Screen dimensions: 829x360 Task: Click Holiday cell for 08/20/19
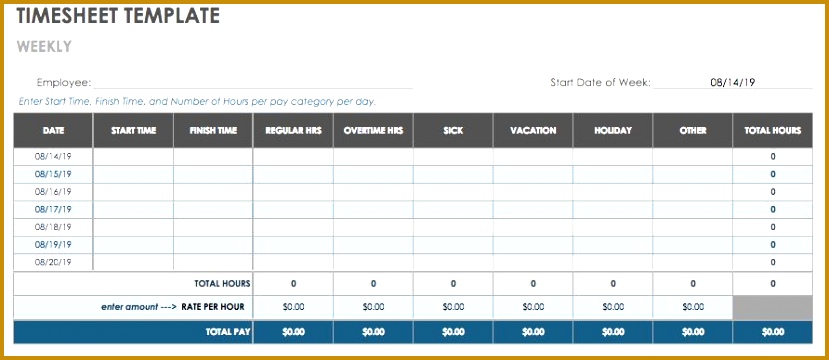tap(613, 262)
